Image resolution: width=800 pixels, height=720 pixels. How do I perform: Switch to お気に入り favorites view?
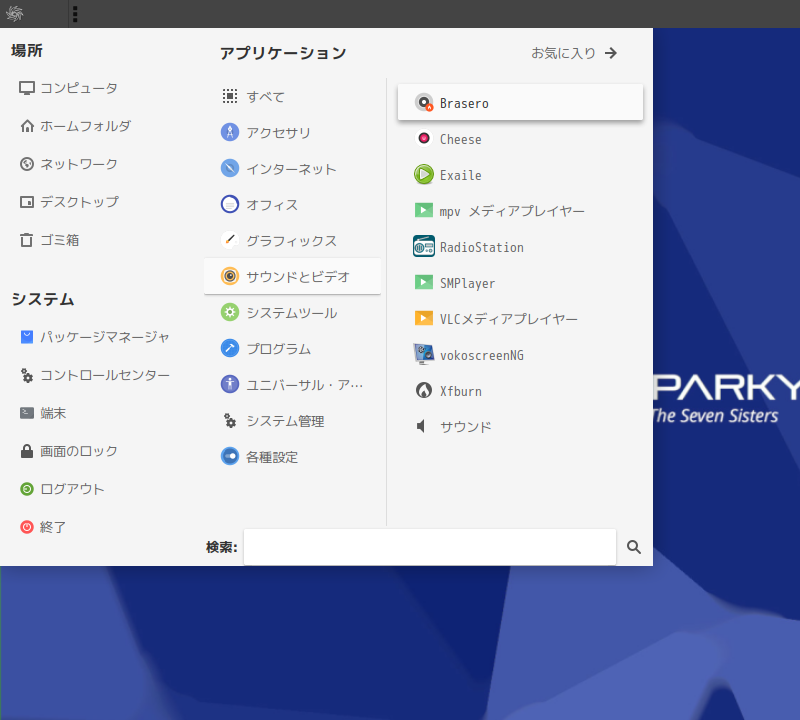coord(574,53)
